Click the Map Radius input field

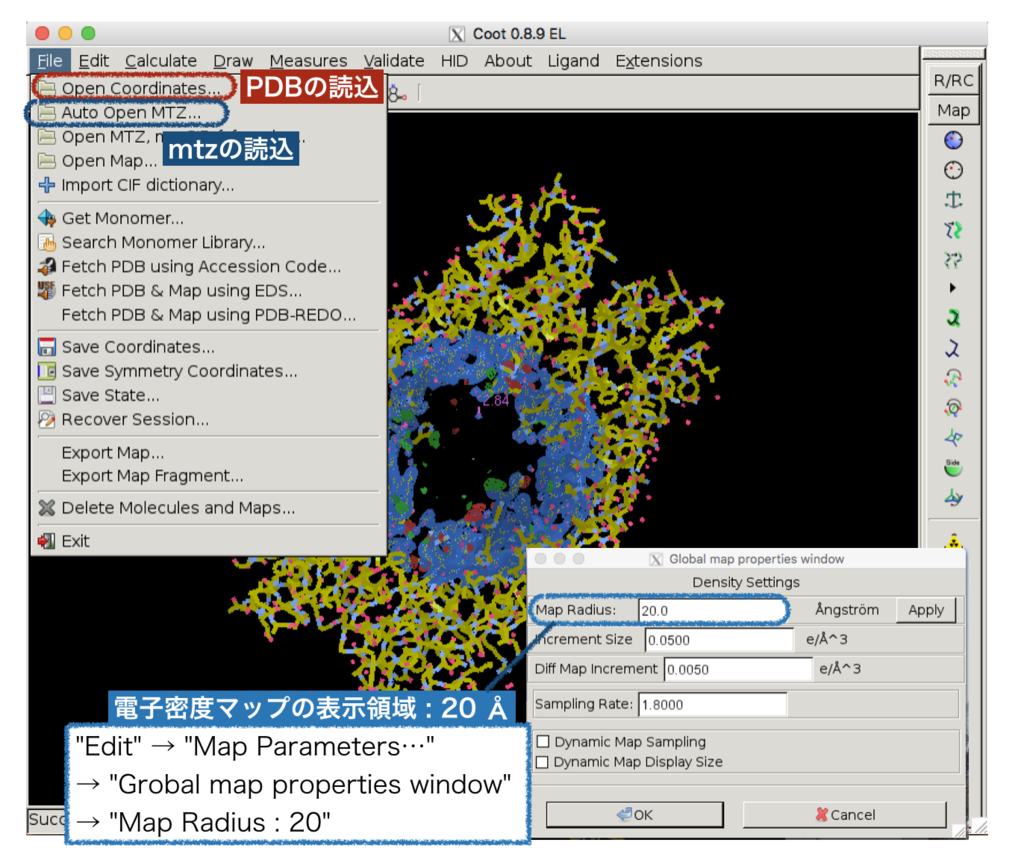click(712, 610)
